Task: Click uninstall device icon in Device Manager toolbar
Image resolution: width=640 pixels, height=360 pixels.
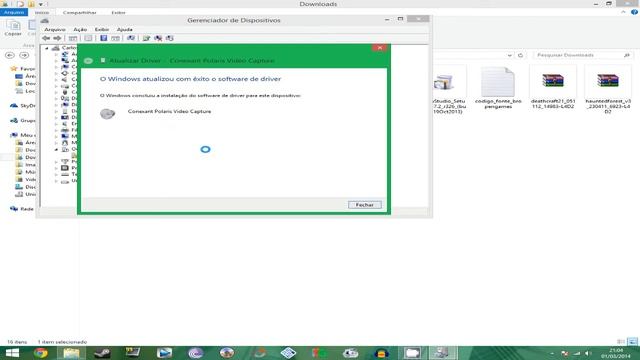Action: 158,38
